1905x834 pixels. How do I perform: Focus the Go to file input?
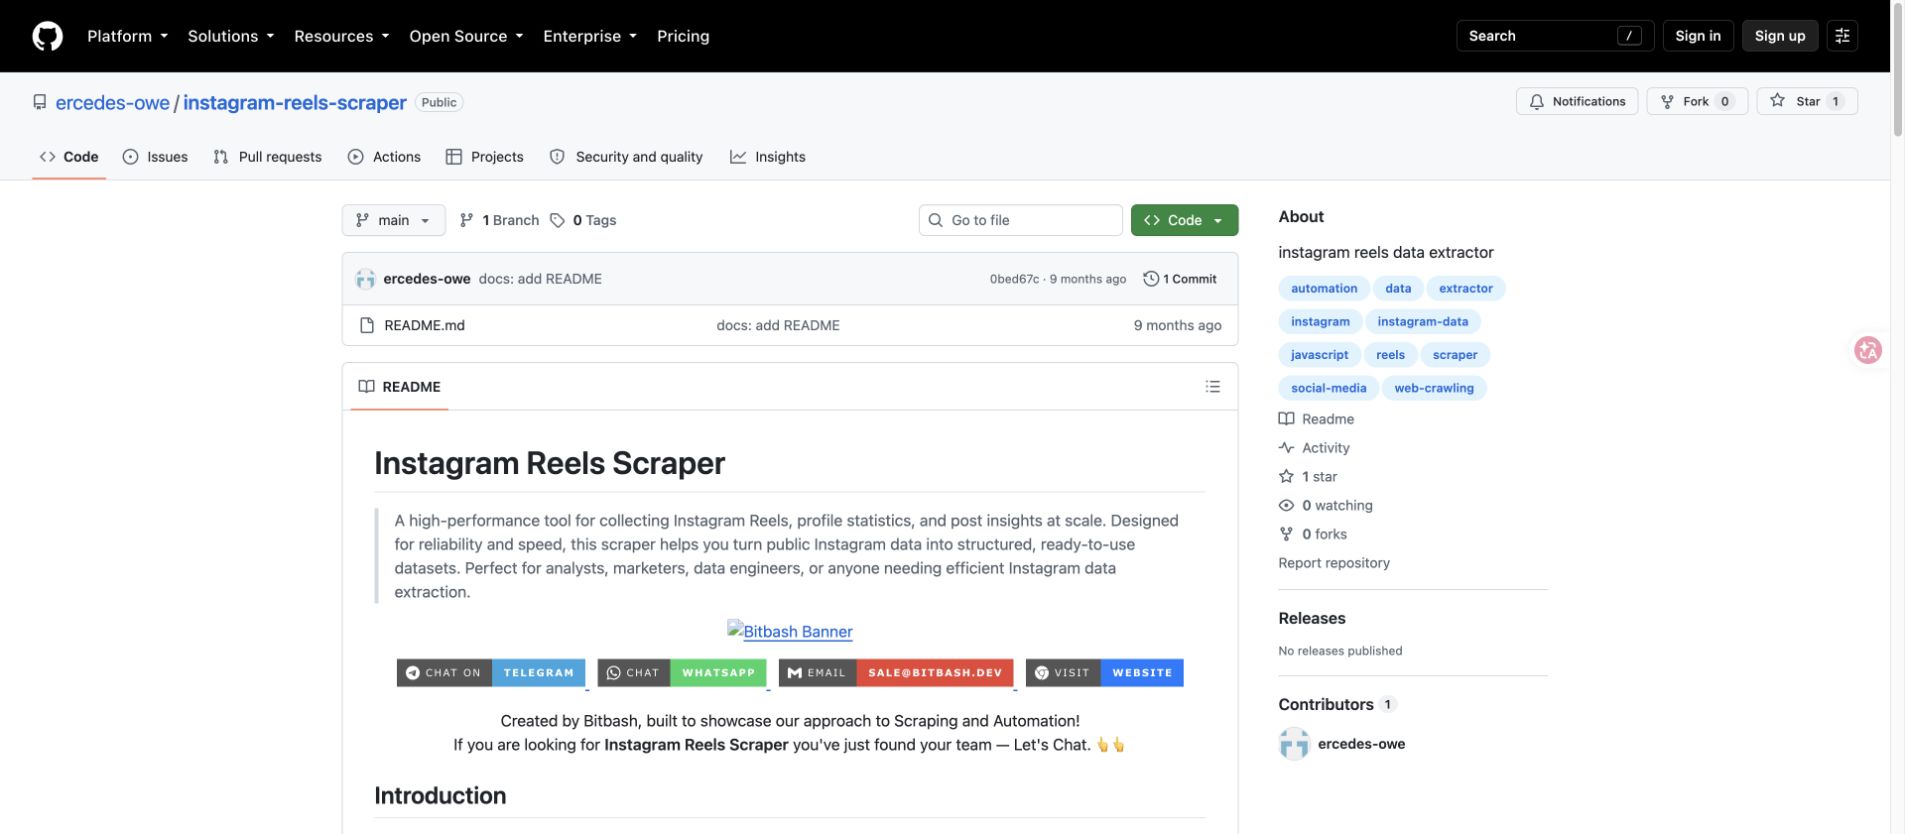tap(1020, 220)
